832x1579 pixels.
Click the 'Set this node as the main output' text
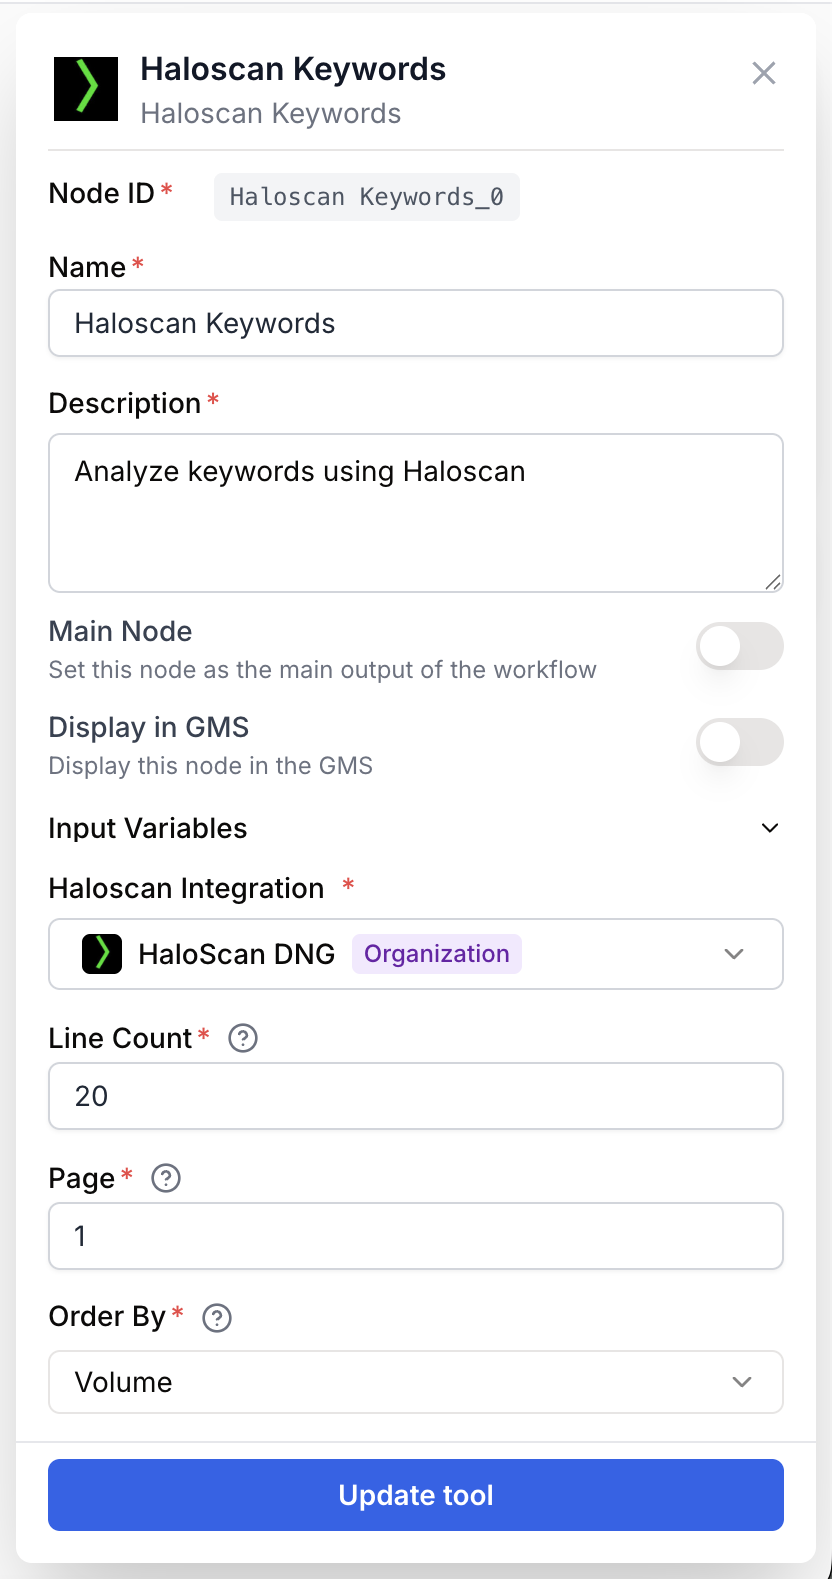point(323,670)
